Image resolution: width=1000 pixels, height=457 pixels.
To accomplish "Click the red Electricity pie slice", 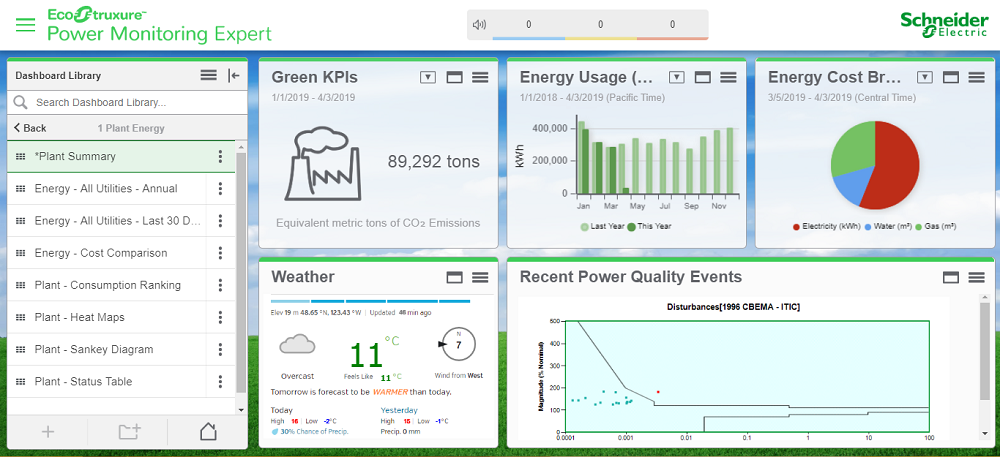I will [x=896, y=166].
